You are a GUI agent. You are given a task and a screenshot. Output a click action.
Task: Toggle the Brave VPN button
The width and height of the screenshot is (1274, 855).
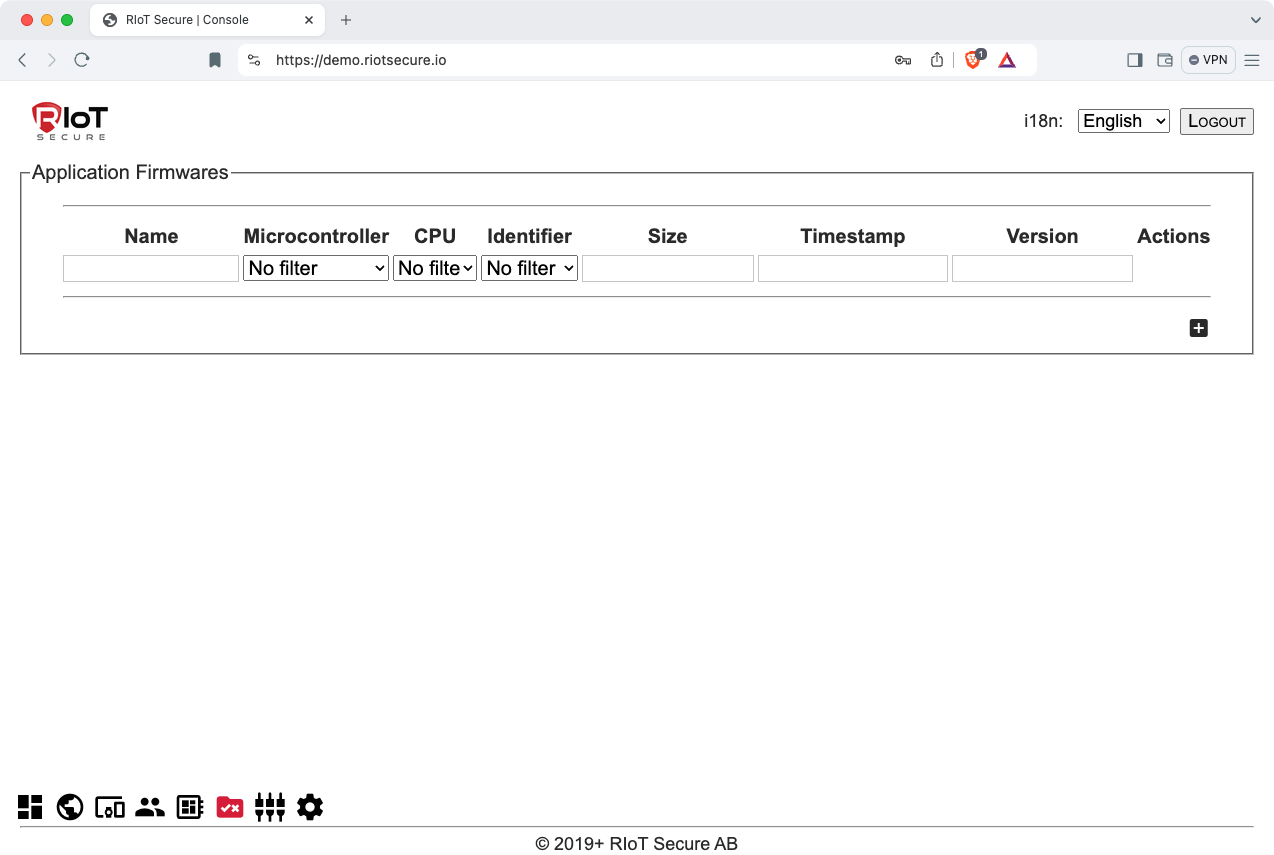1208,60
